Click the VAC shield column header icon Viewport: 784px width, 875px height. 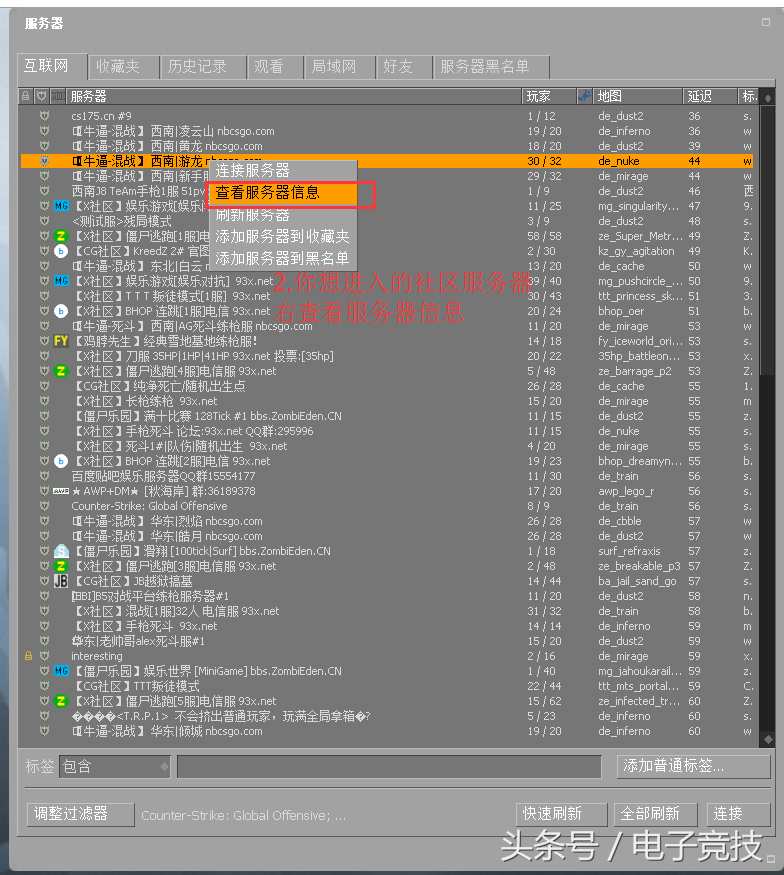[x=42, y=96]
